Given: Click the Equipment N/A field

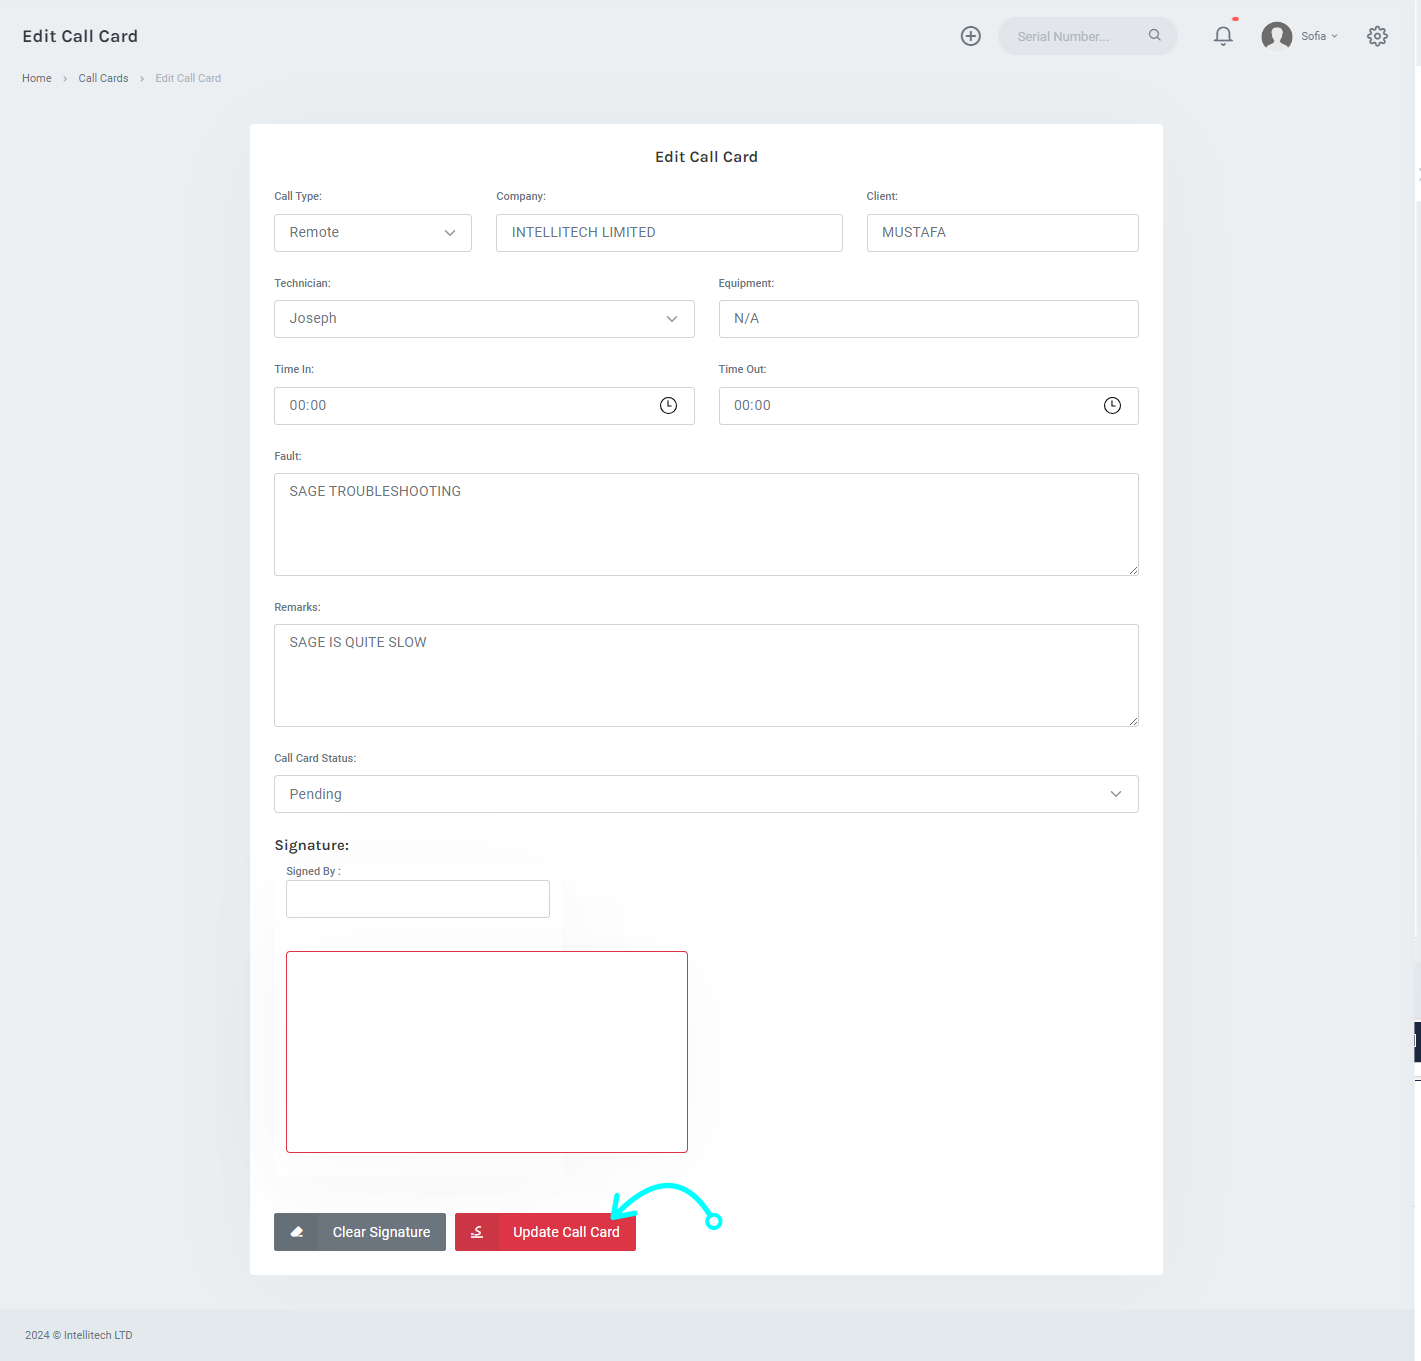Looking at the screenshot, I should tap(928, 319).
